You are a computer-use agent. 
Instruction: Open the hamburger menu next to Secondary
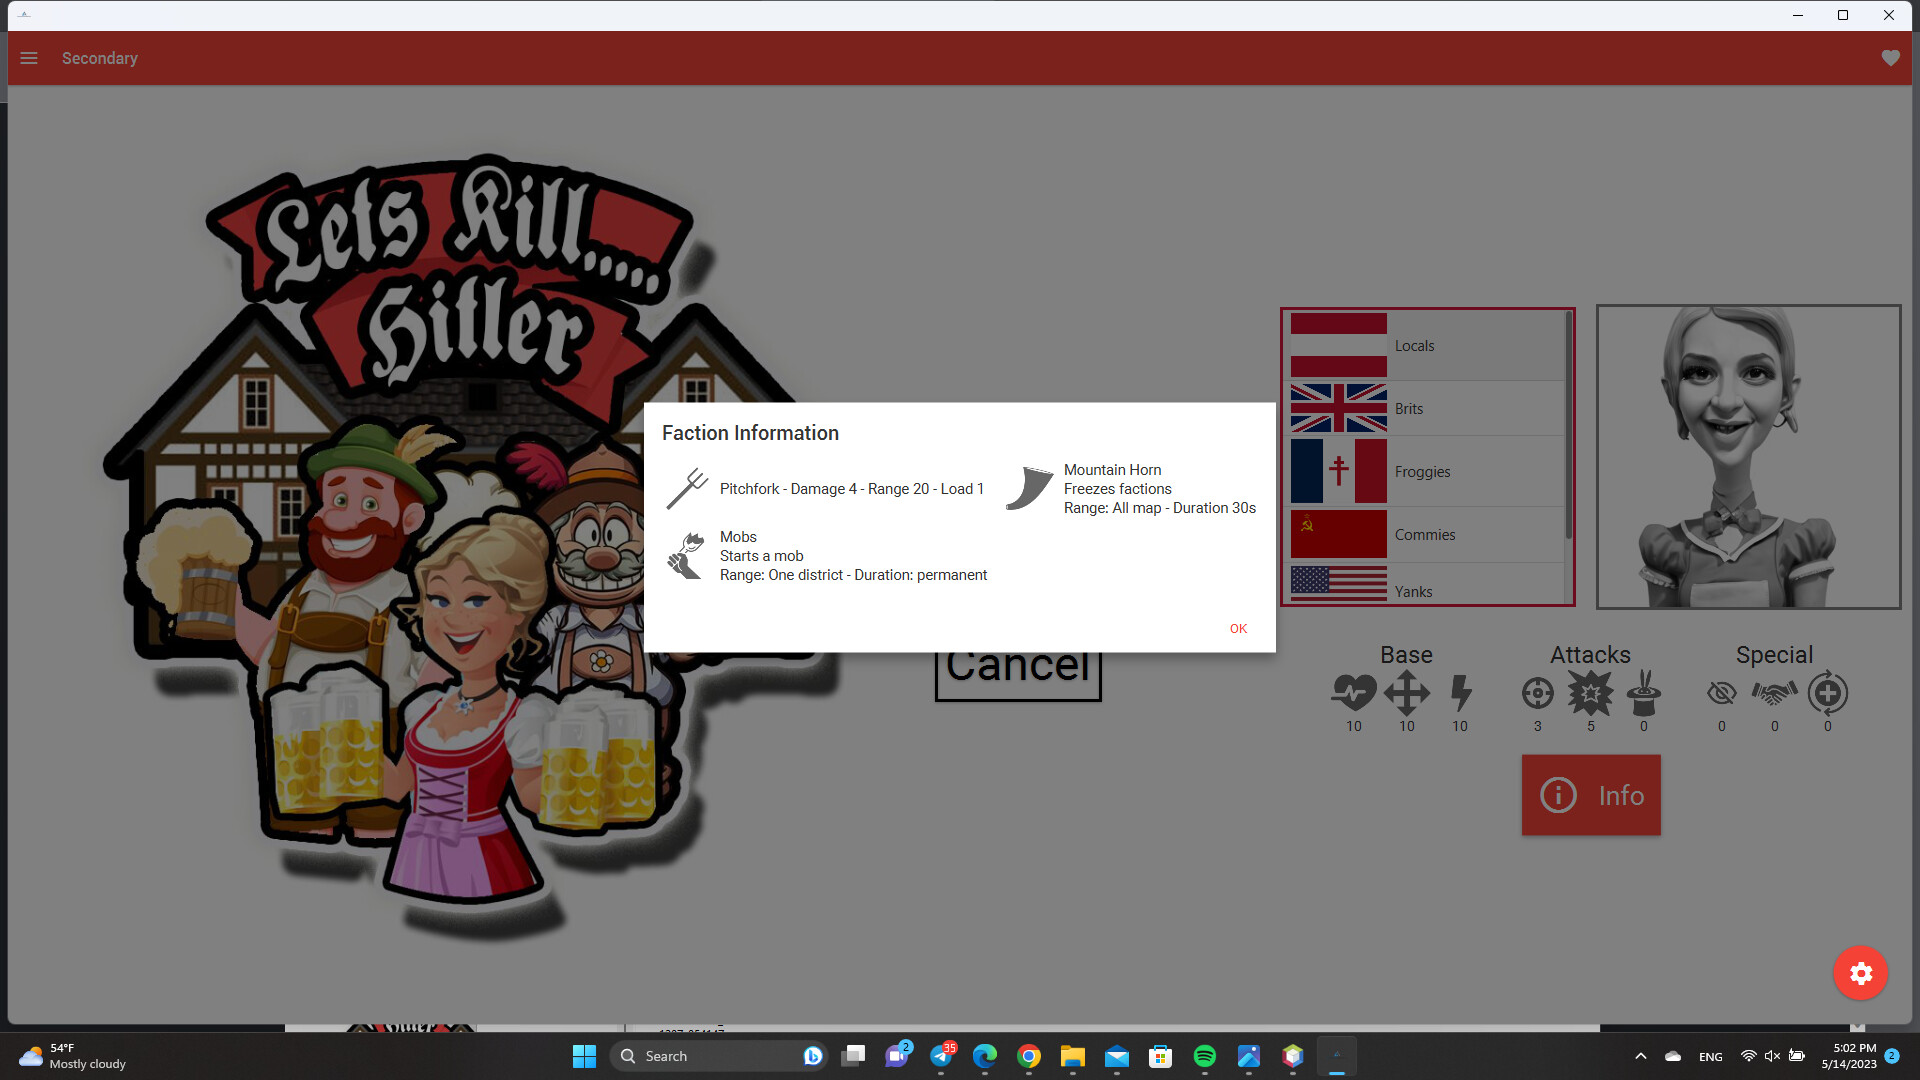pos(29,58)
